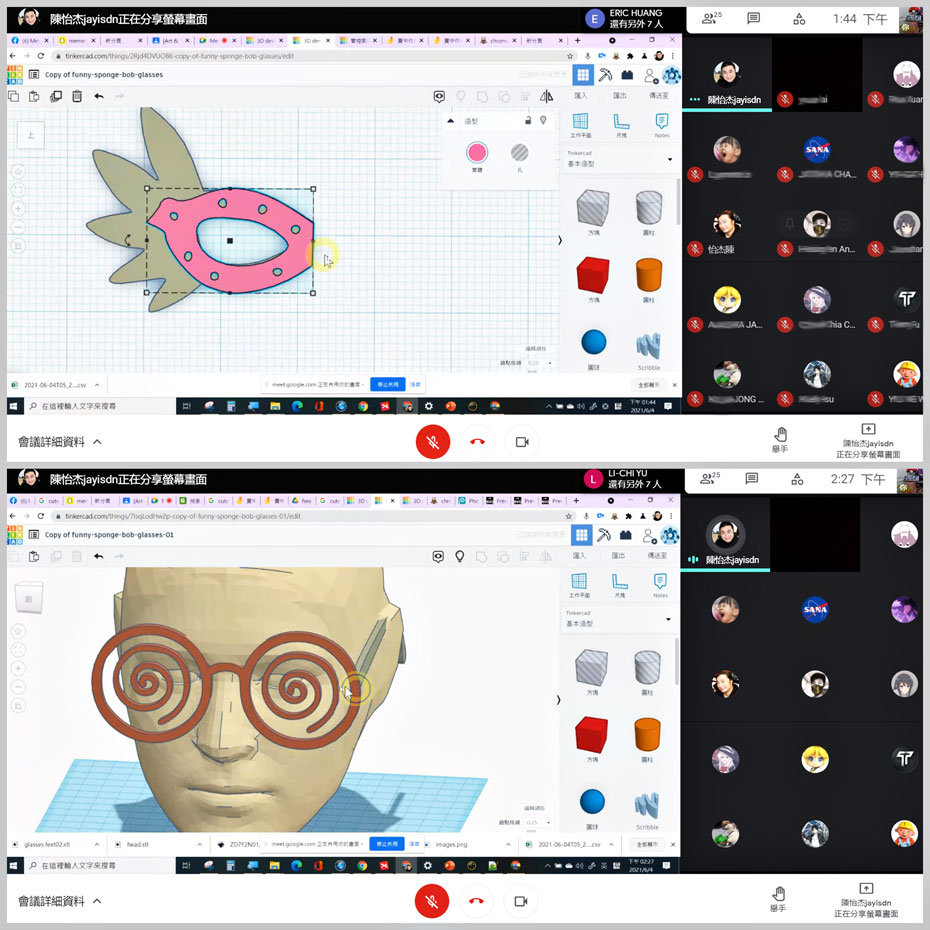Viewport: 930px width, 930px height.
Task: Click Export button in 1:44 Tinkercad
Action: (x=620, y=95)
